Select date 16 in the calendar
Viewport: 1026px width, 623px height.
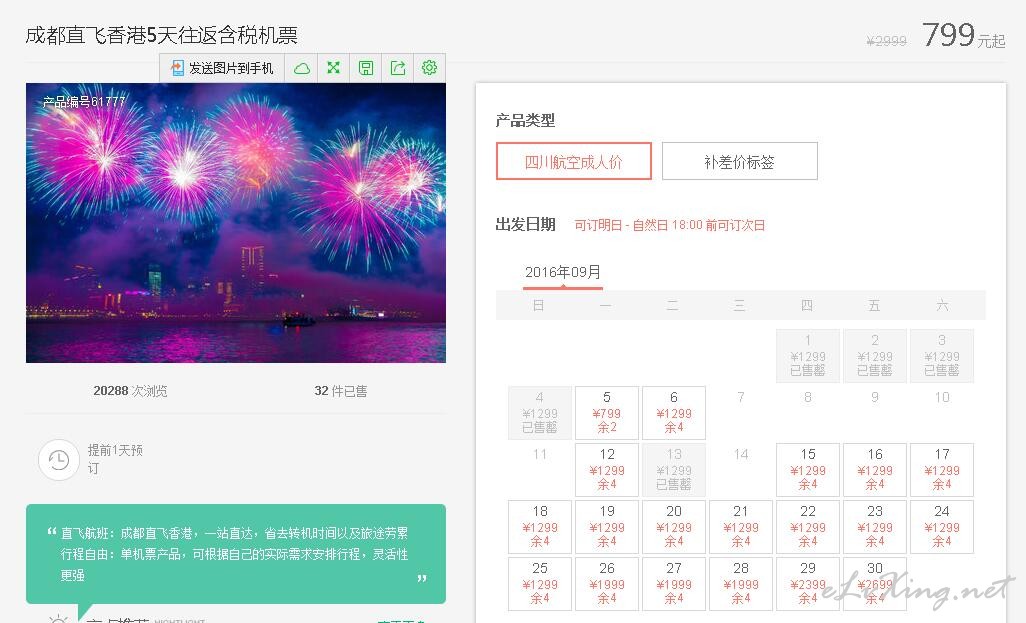(875, 469)
